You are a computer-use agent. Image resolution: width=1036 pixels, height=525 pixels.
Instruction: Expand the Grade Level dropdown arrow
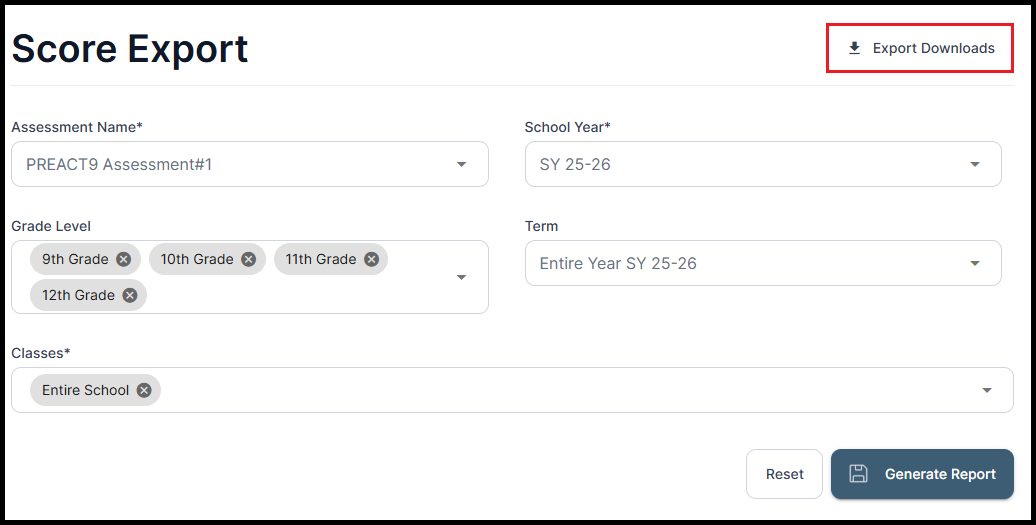tap(461, 277)
